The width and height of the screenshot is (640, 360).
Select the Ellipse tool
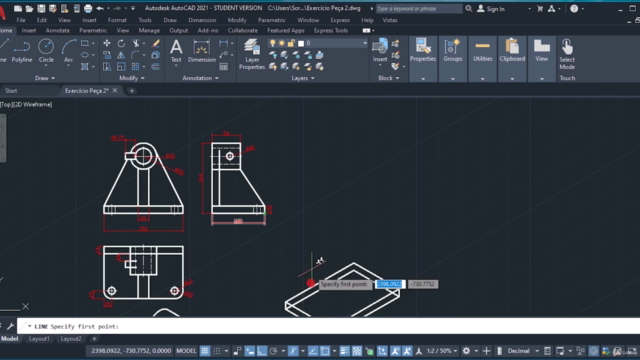click(85, 55)
